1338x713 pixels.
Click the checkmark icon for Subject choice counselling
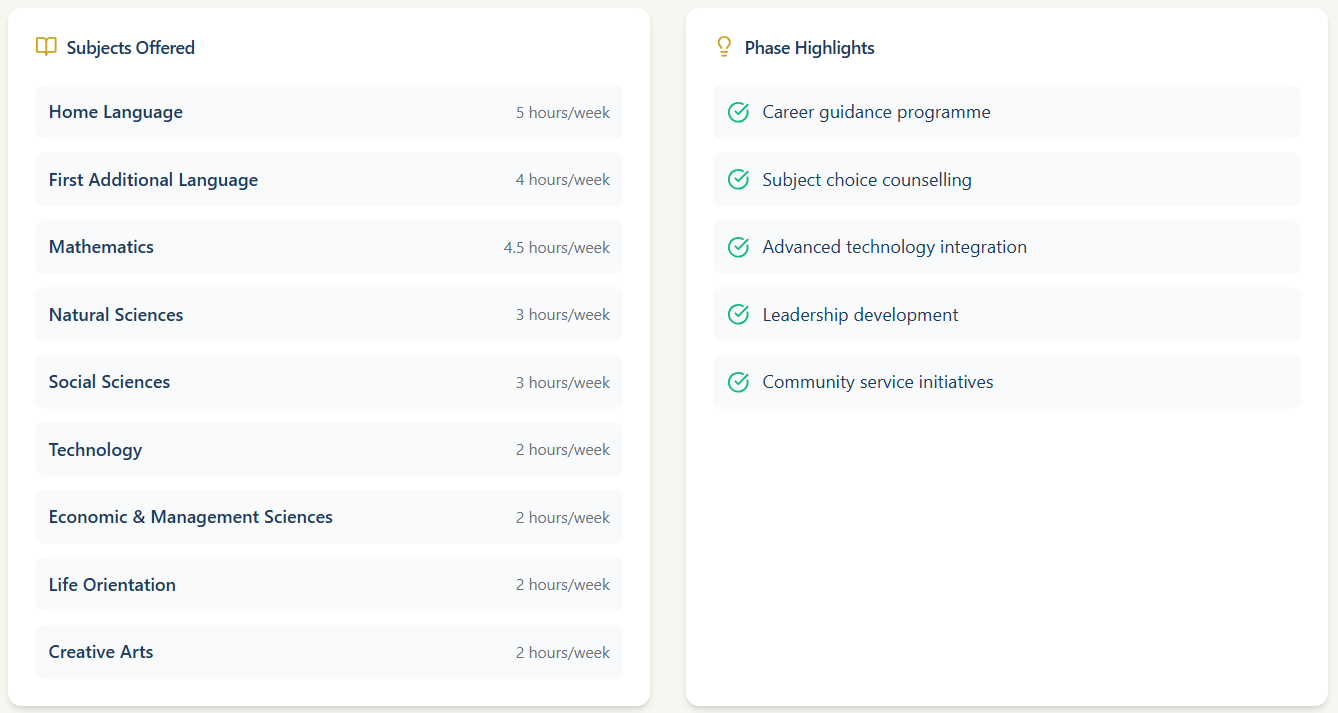point(738,180)
